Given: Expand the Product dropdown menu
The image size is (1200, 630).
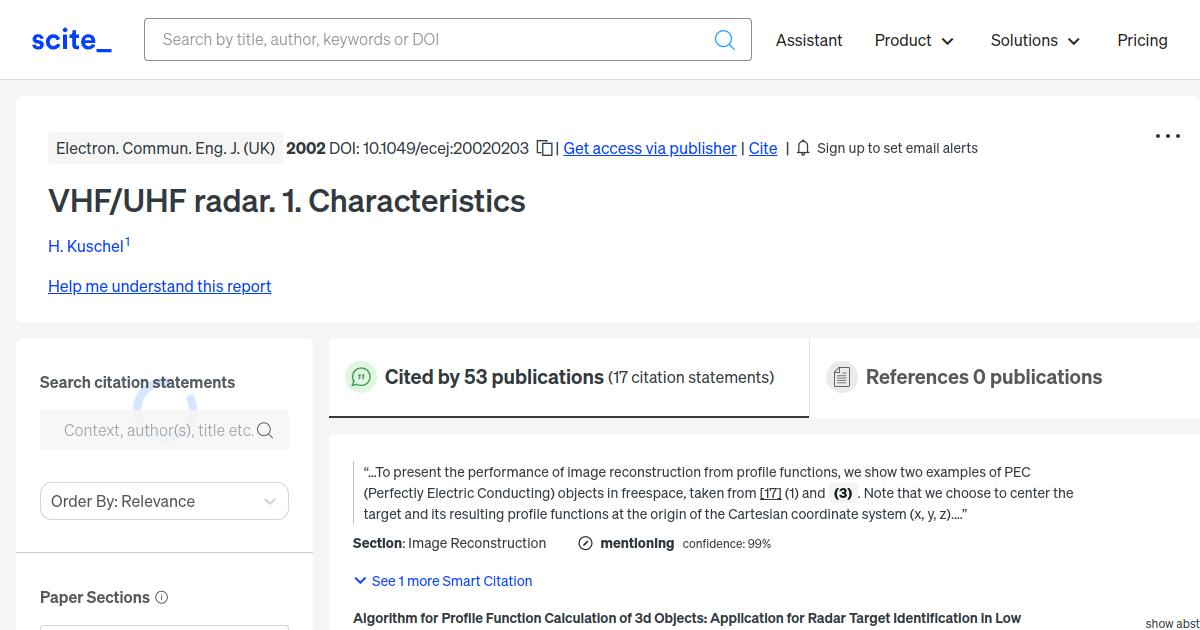Looking at the screenshot, I should point(914,40).
